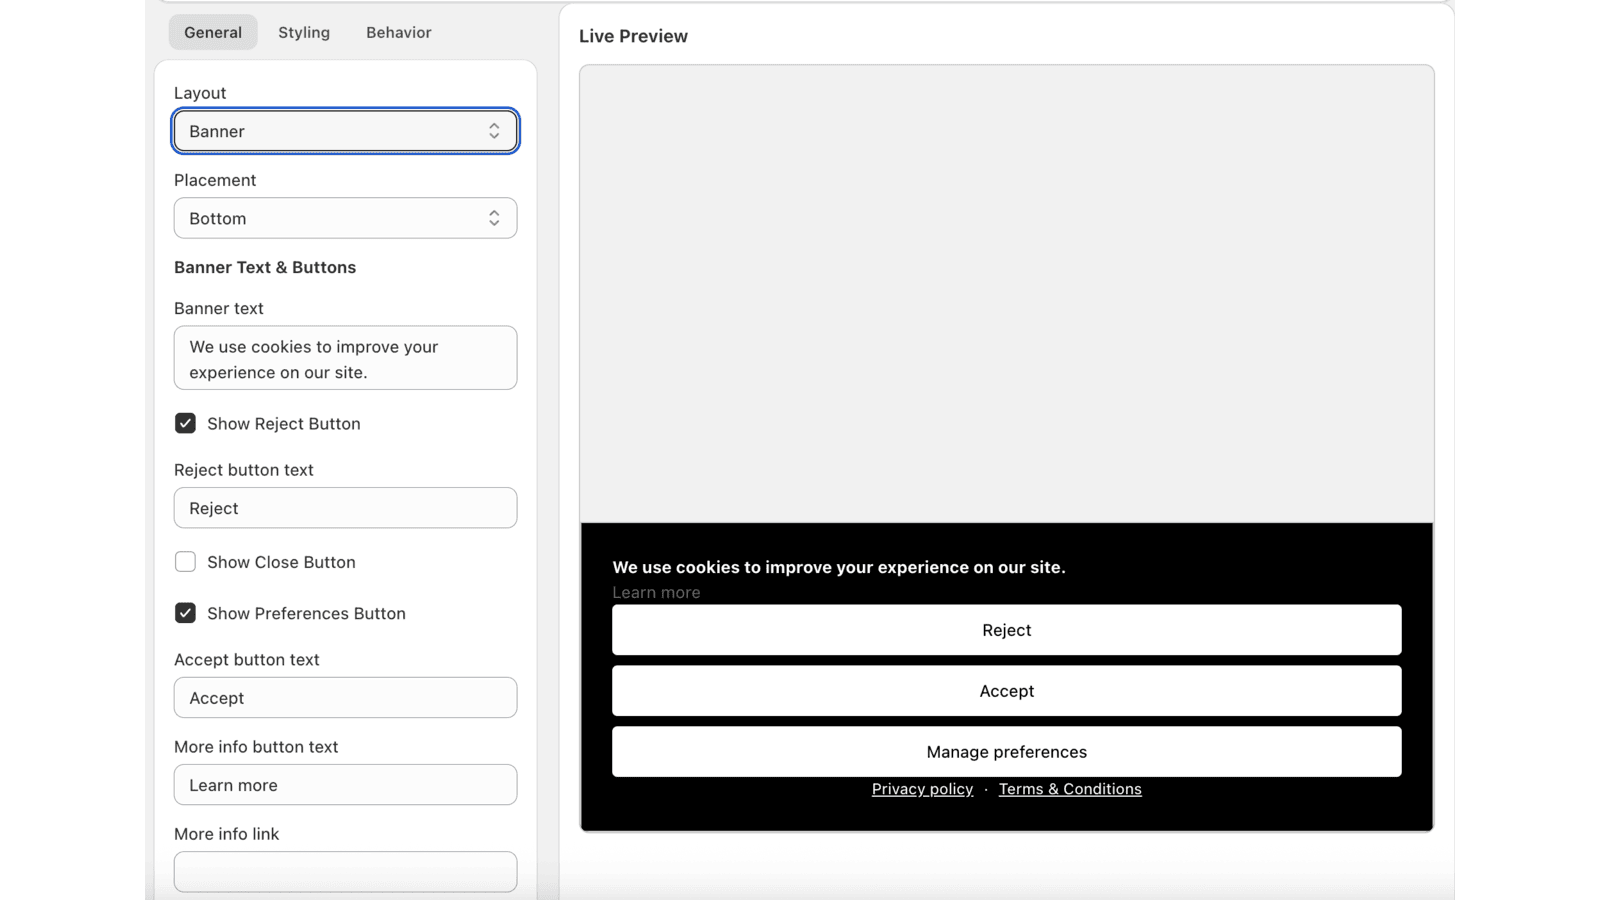This screenshot has height=900, width=1600.
Task: Click the Accept button text input
Action: click(345, 698)
